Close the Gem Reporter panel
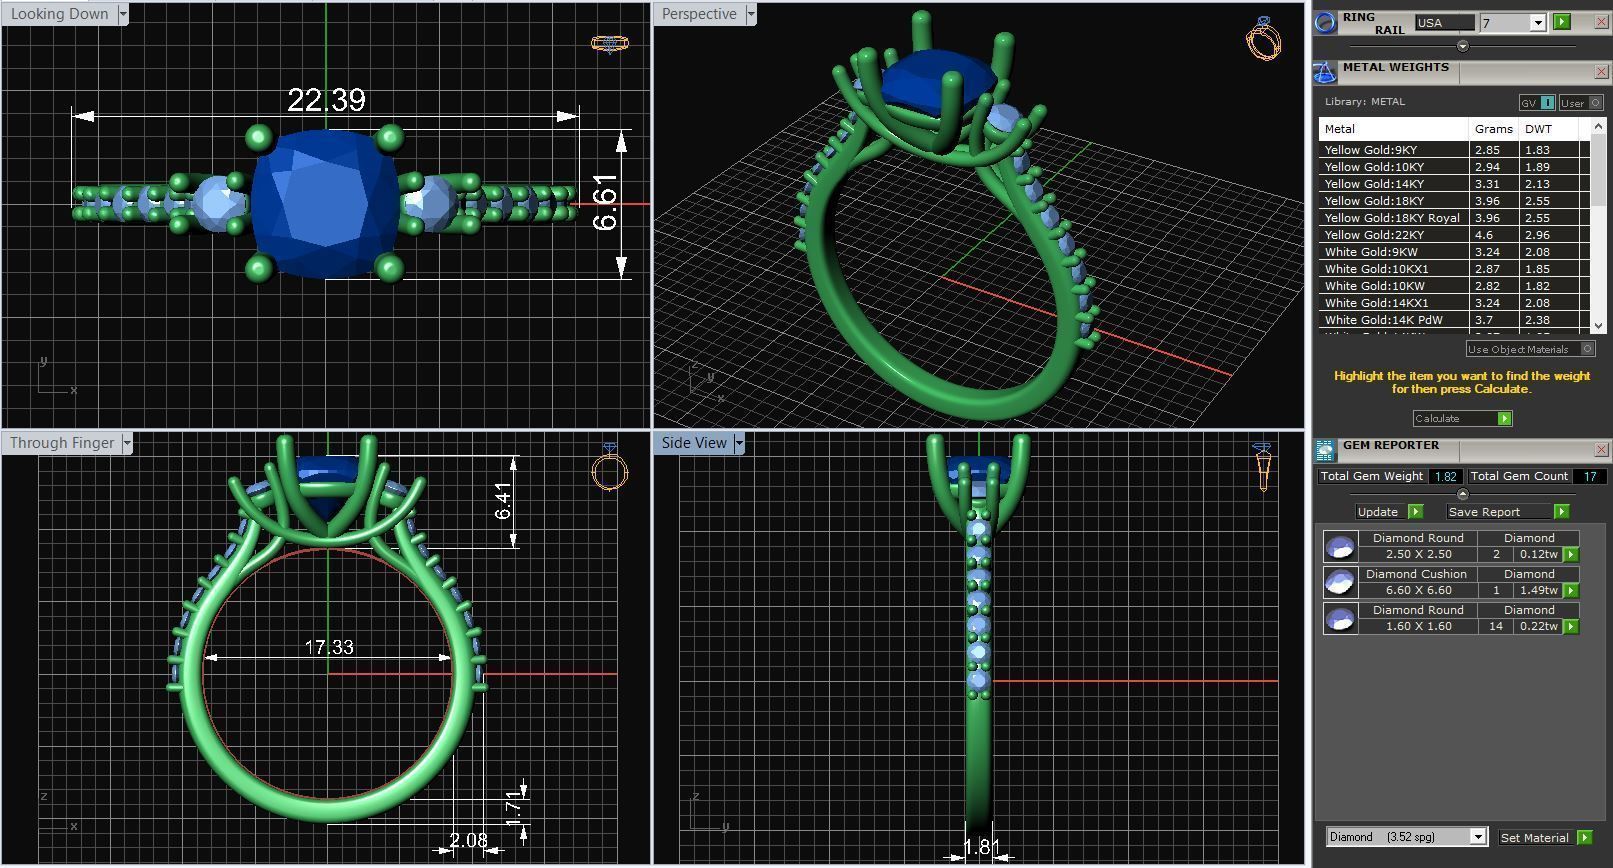The height and width of the screenshot is (868, 1613). [x=1601, y=450]
